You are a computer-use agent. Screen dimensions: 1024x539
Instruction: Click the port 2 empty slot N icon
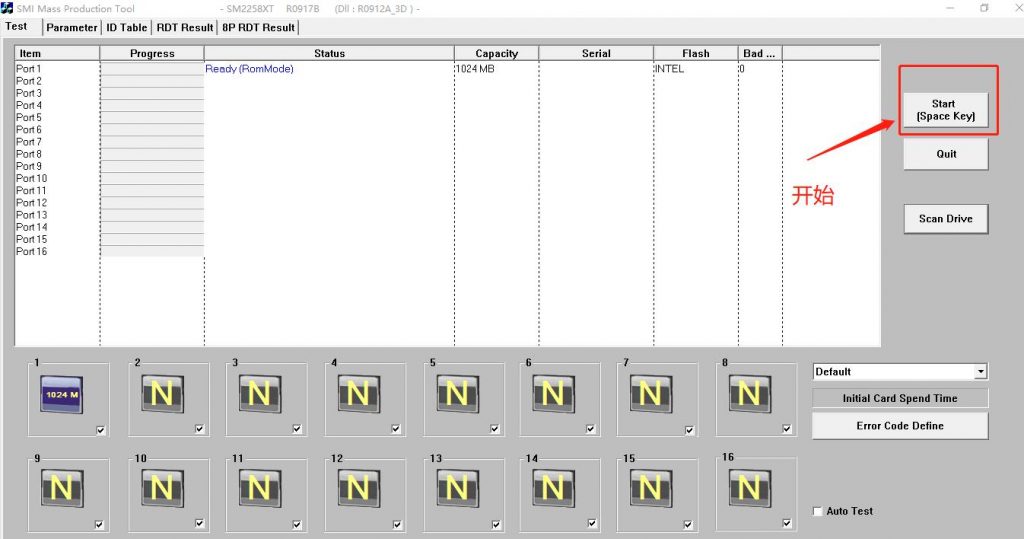point(161,395)
